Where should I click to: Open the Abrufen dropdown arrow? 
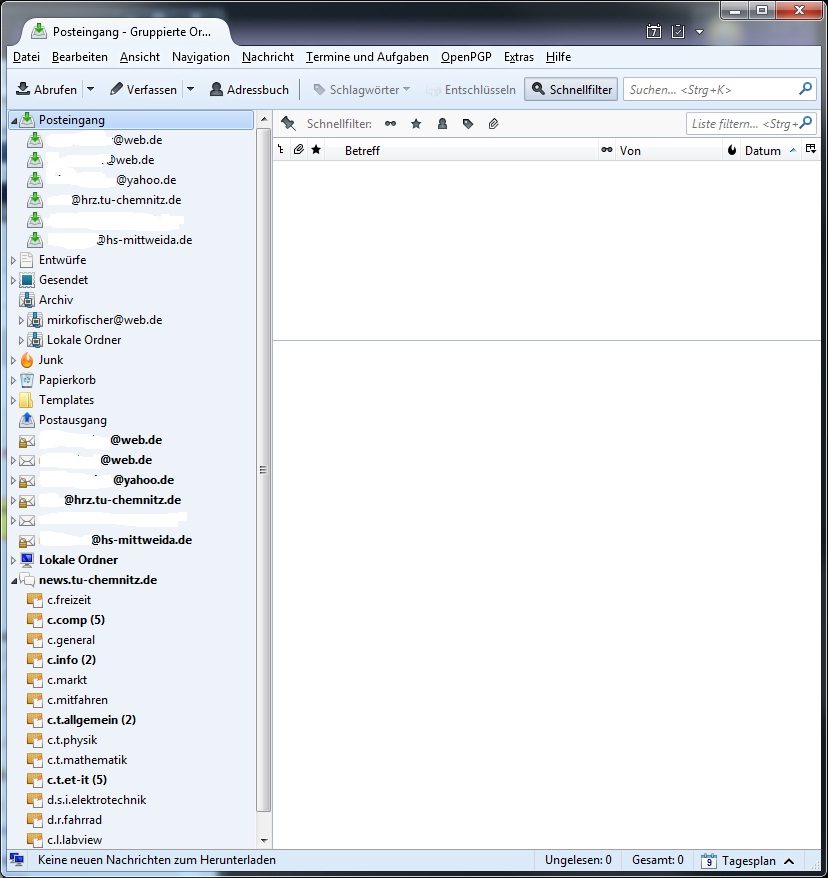[90, 89]
